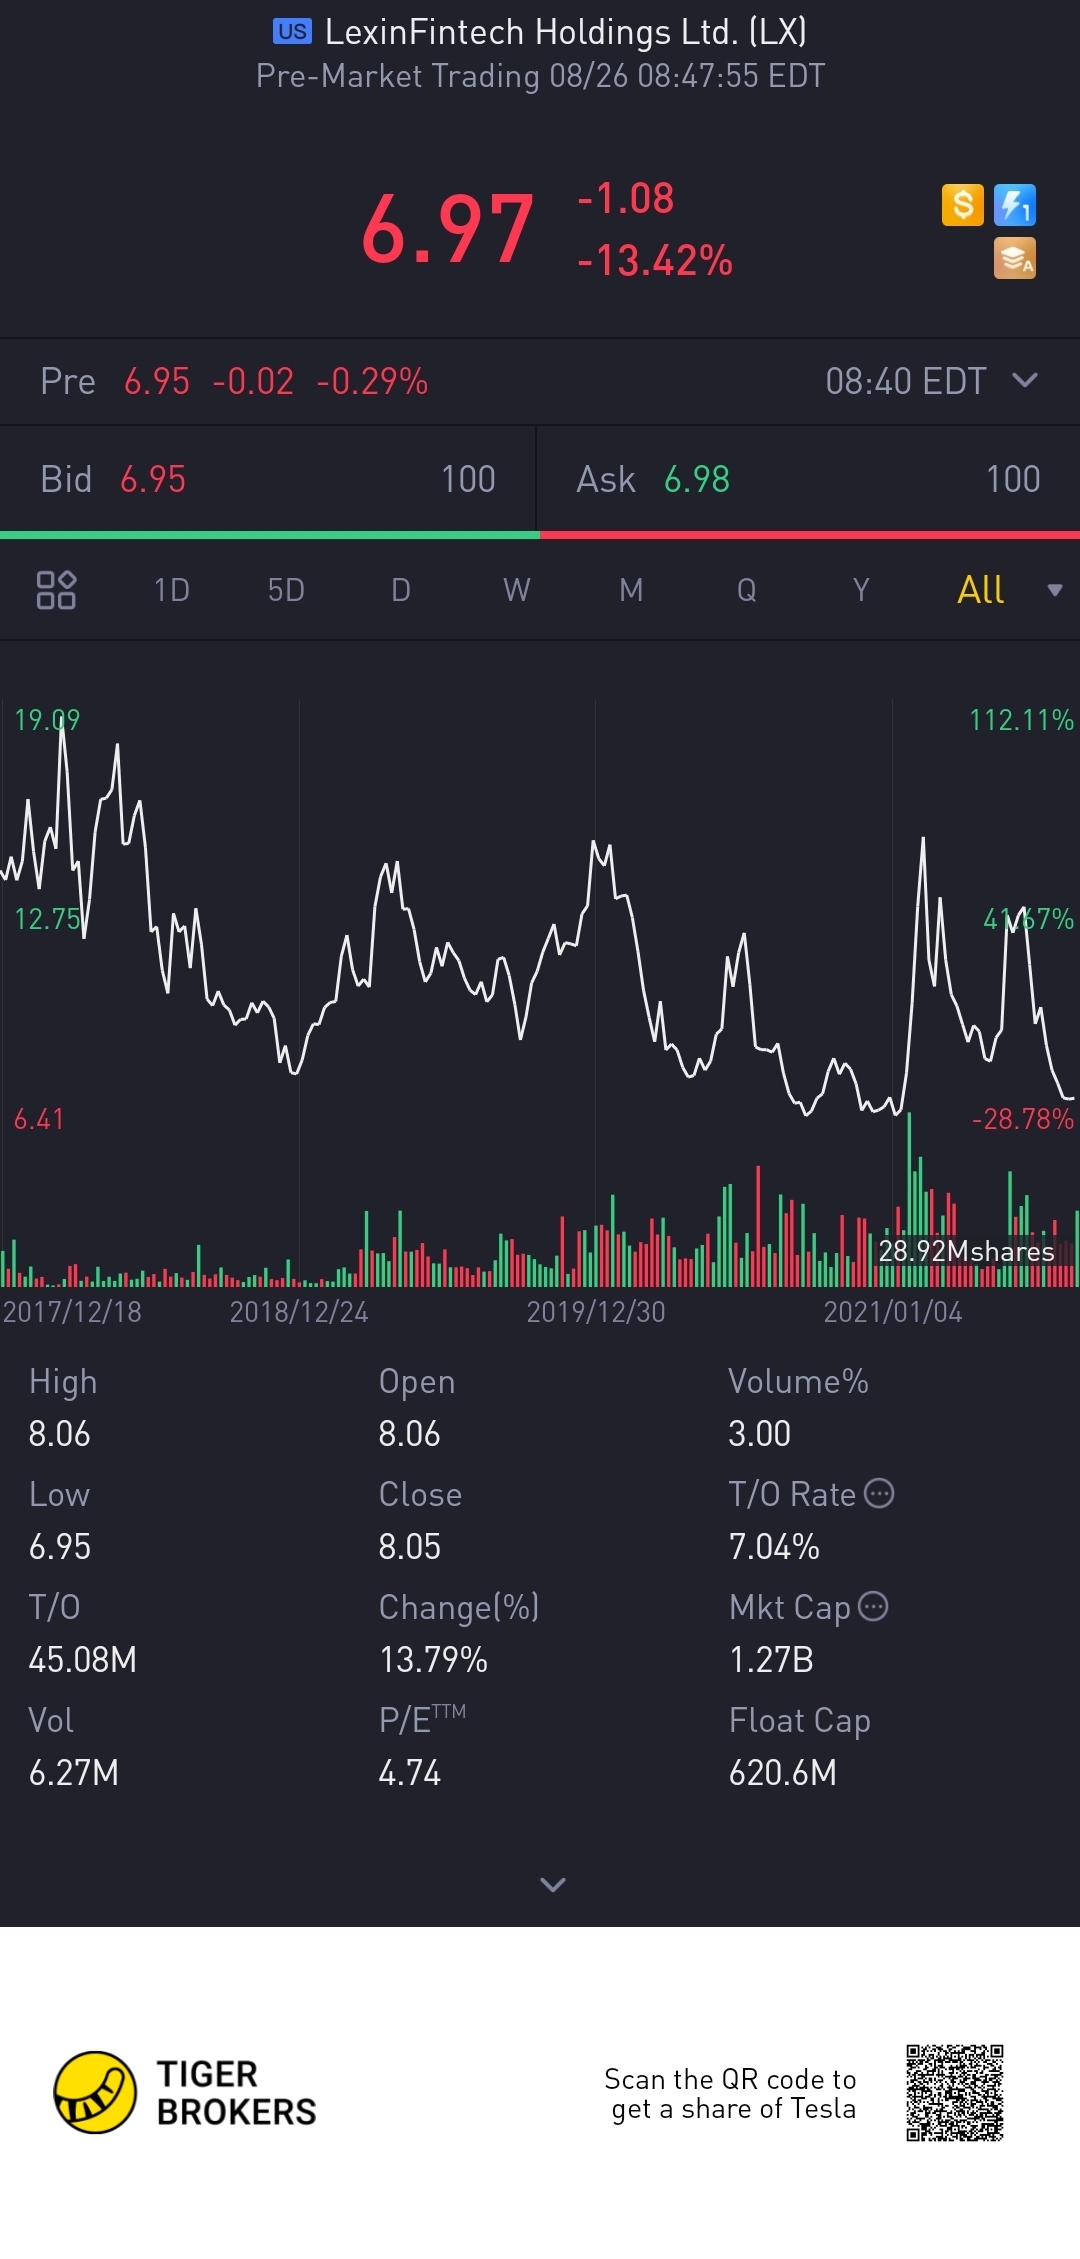The width and height of the screenshot is (1080, 2259).
Task: Tap the T/O Rate 7.04% value
Action: click(774, 1546)
